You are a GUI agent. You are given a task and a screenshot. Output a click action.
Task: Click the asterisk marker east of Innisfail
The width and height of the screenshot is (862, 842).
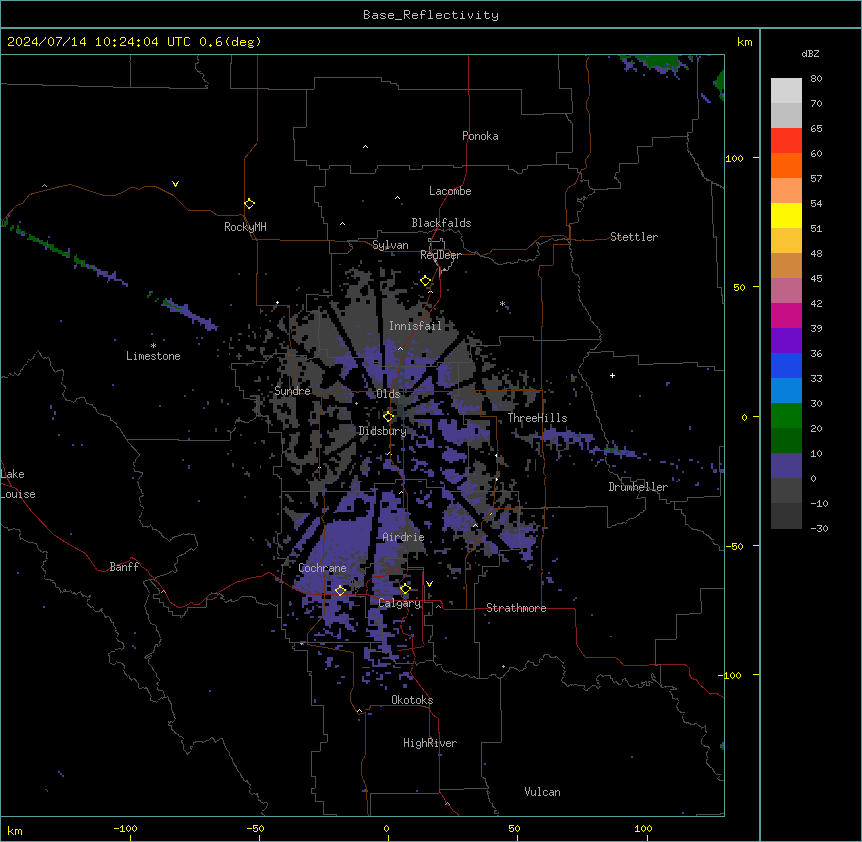pyautogui.click(x=502, y=303)
